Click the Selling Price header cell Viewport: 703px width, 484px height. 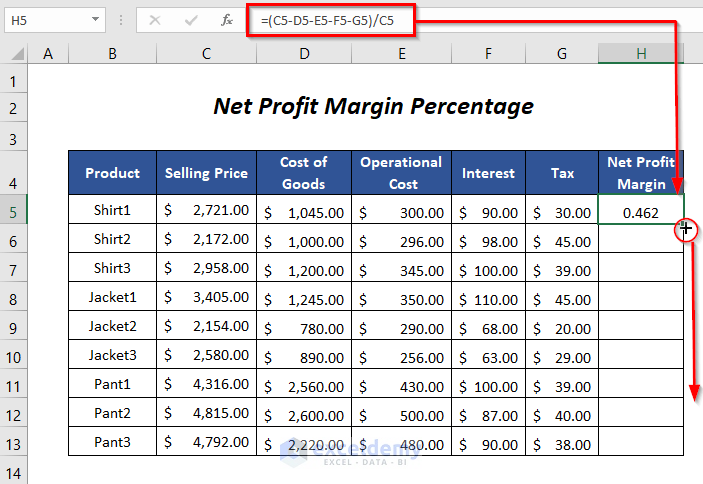[x=206, y=173]
